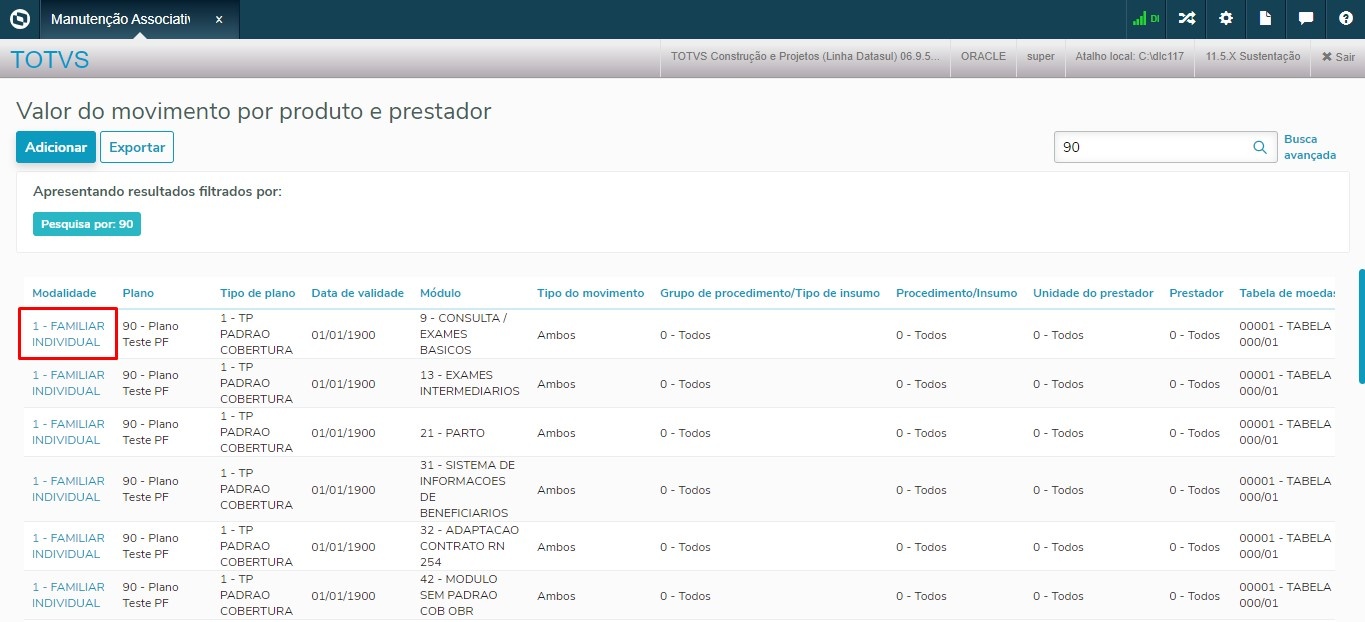This screenshot has width=1365, height=622.
Task: Open Busca avançada link
Action: [x=1310, y=147]
